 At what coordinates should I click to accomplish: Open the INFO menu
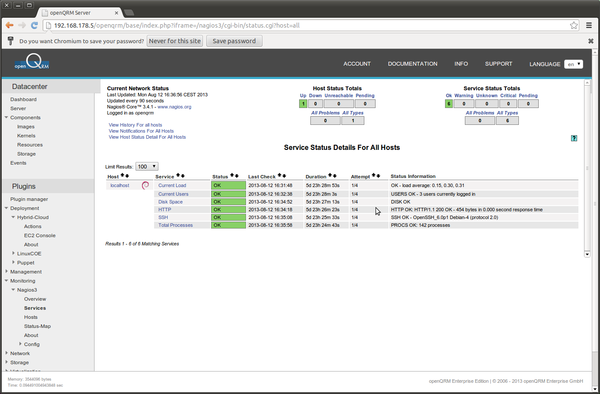(x=461, y=64)
